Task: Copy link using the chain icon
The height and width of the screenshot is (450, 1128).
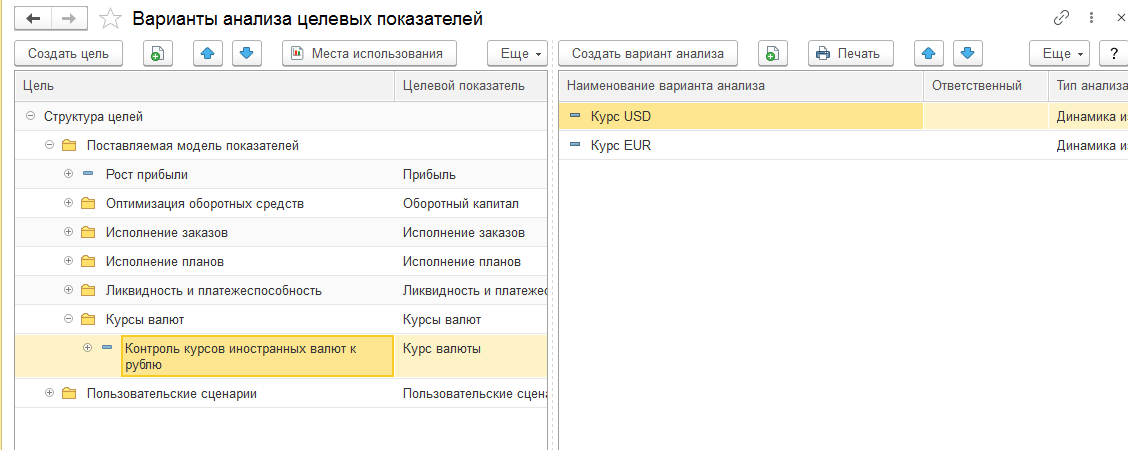Action: coord(1061,18)
